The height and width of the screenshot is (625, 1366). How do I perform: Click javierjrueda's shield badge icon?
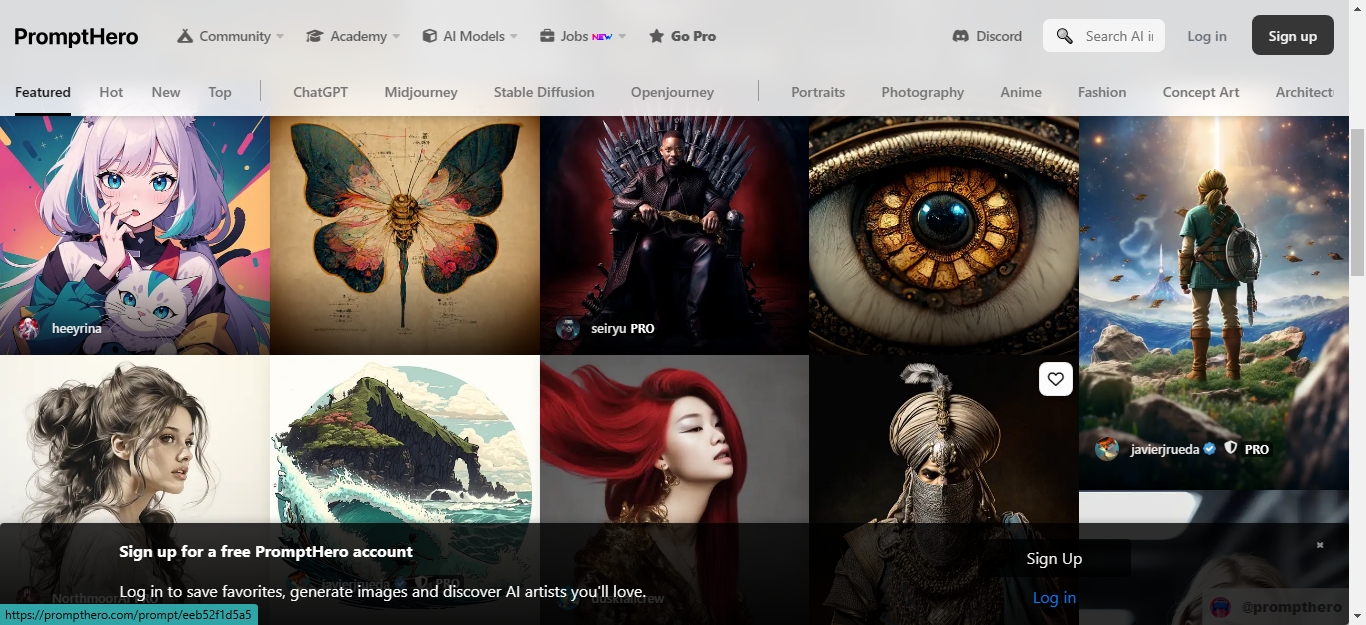coord(1231,449)
